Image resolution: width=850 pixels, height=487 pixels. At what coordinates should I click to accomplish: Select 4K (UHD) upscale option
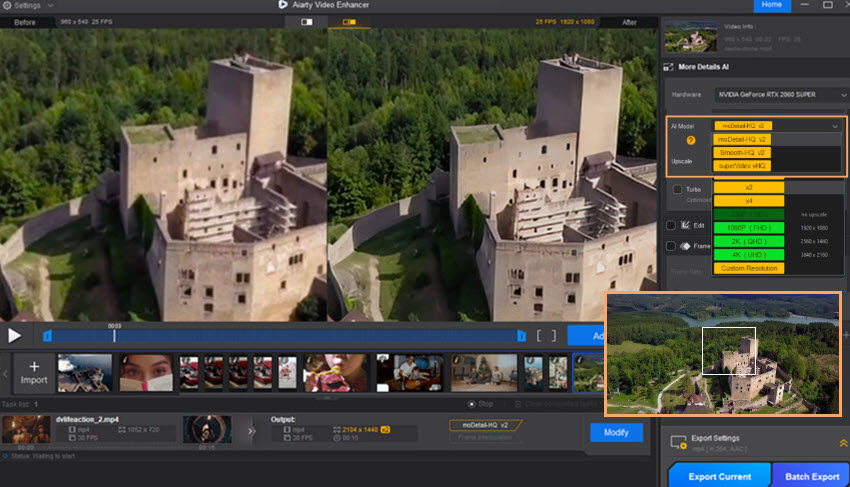[749, 254]
